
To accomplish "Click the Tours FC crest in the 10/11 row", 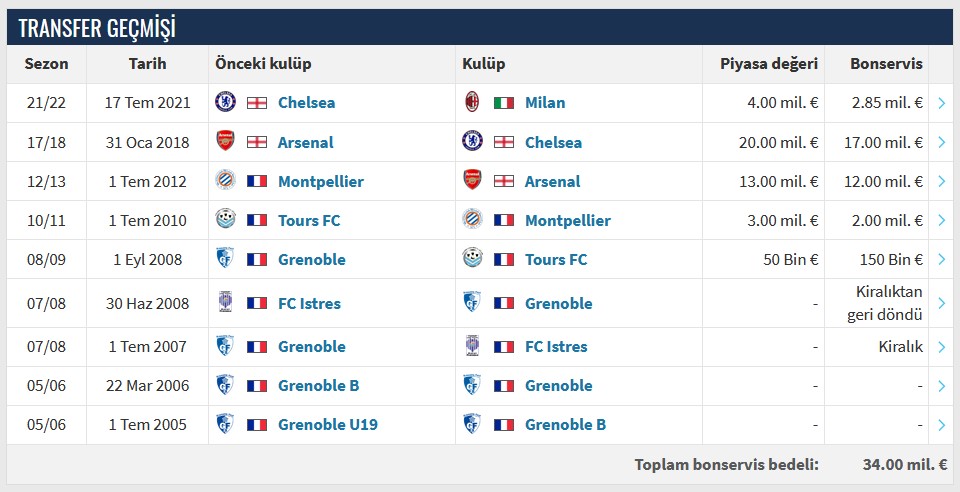I will point(225,220).
